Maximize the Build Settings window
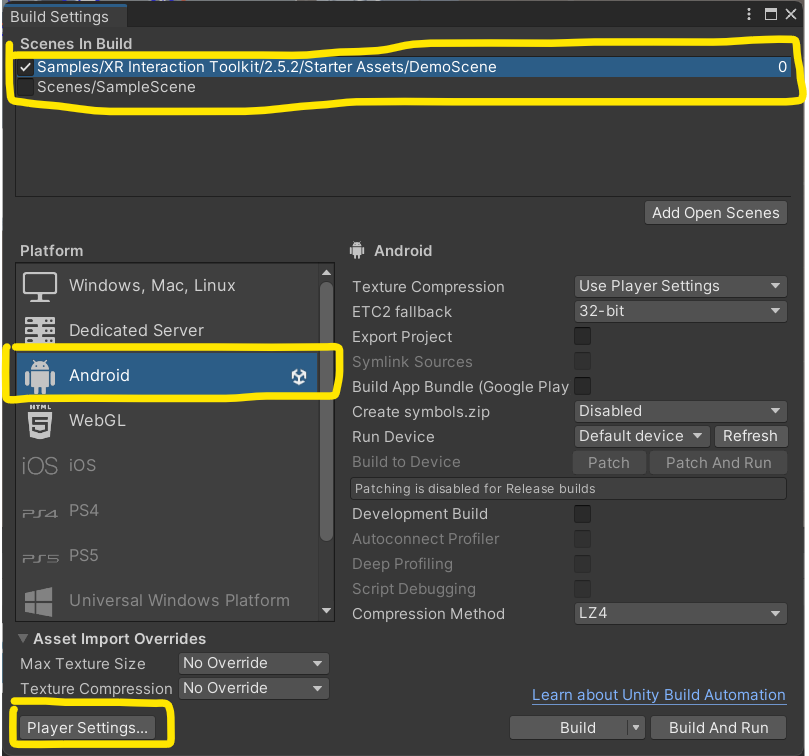The image size is (809, 756). pyautogui.click(x=771, y=14)
